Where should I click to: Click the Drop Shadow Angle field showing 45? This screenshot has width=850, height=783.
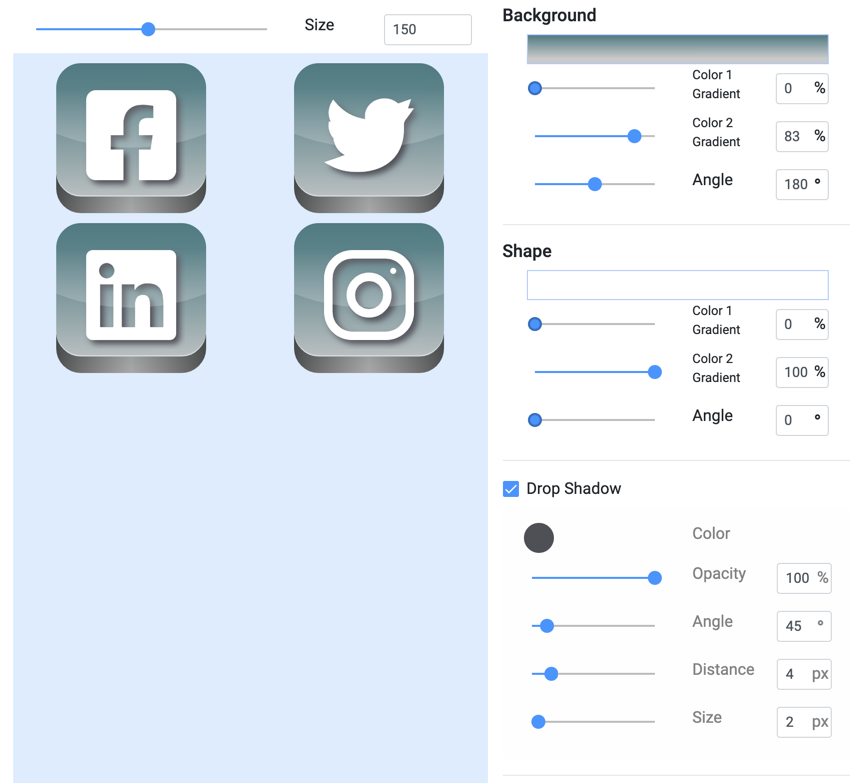(x=804, y=626)
